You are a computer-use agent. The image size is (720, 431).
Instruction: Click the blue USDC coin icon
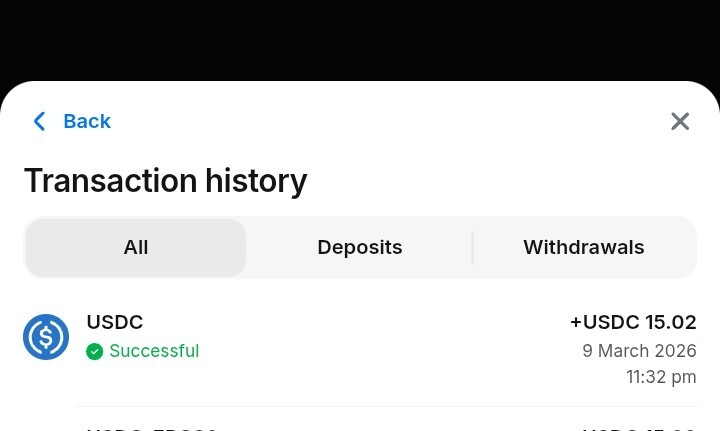(x=46, y=337)
